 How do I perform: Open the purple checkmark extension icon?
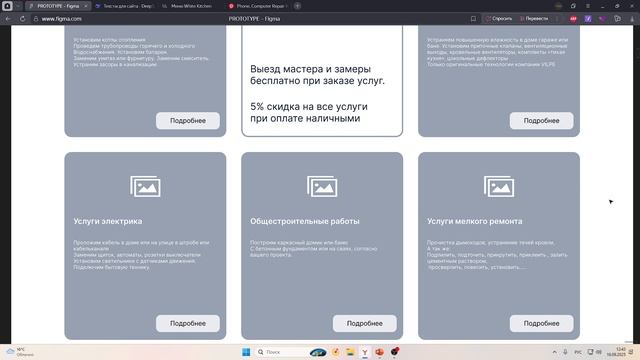[588, 19]
